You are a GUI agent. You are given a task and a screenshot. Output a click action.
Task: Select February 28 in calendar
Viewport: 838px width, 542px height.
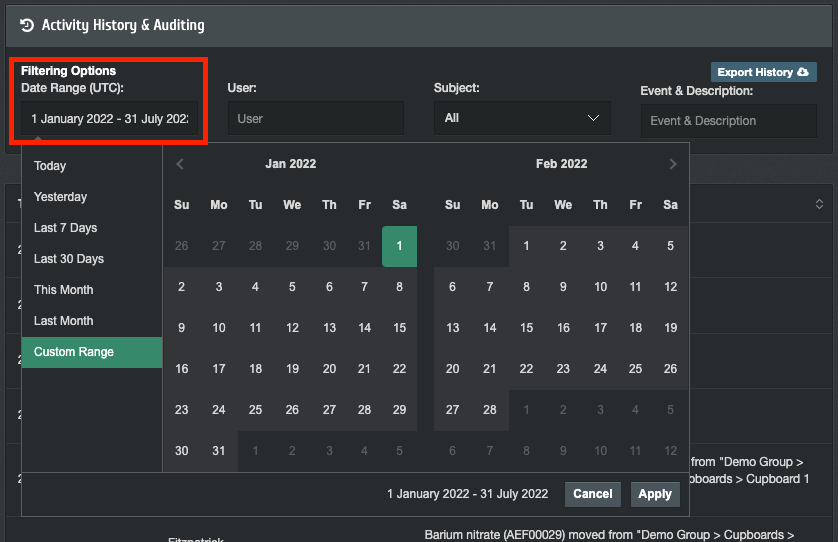[490, 410]
